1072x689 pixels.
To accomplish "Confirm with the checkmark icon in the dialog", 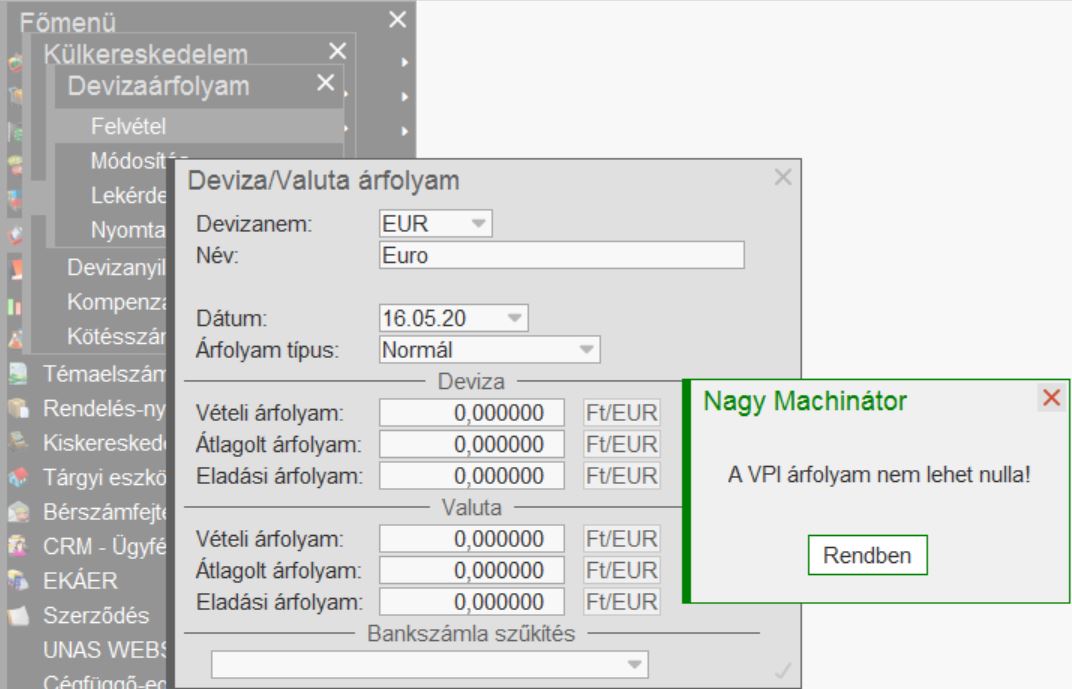I will coord(783,671).
